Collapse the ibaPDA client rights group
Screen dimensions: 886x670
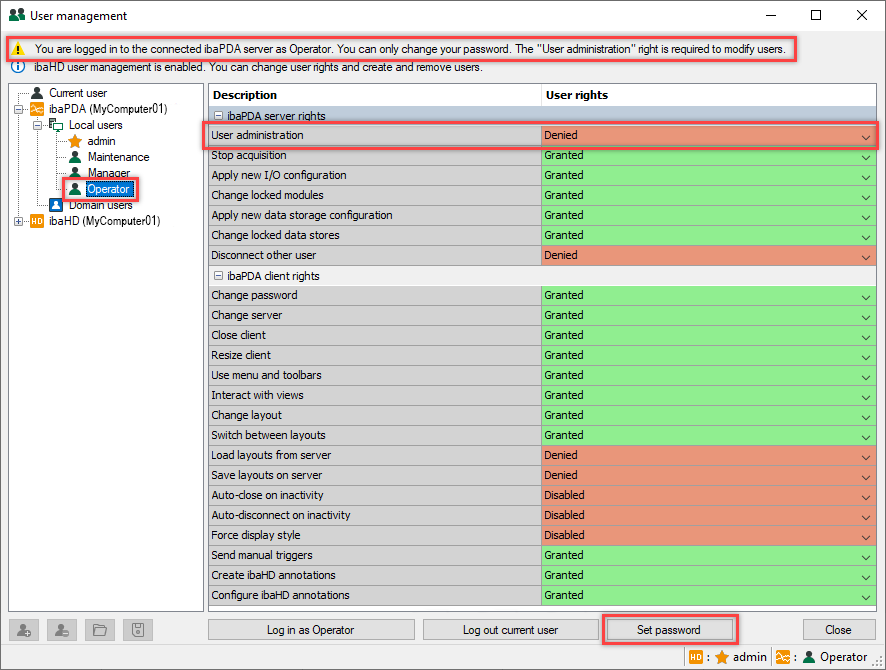tap(218, 276)
